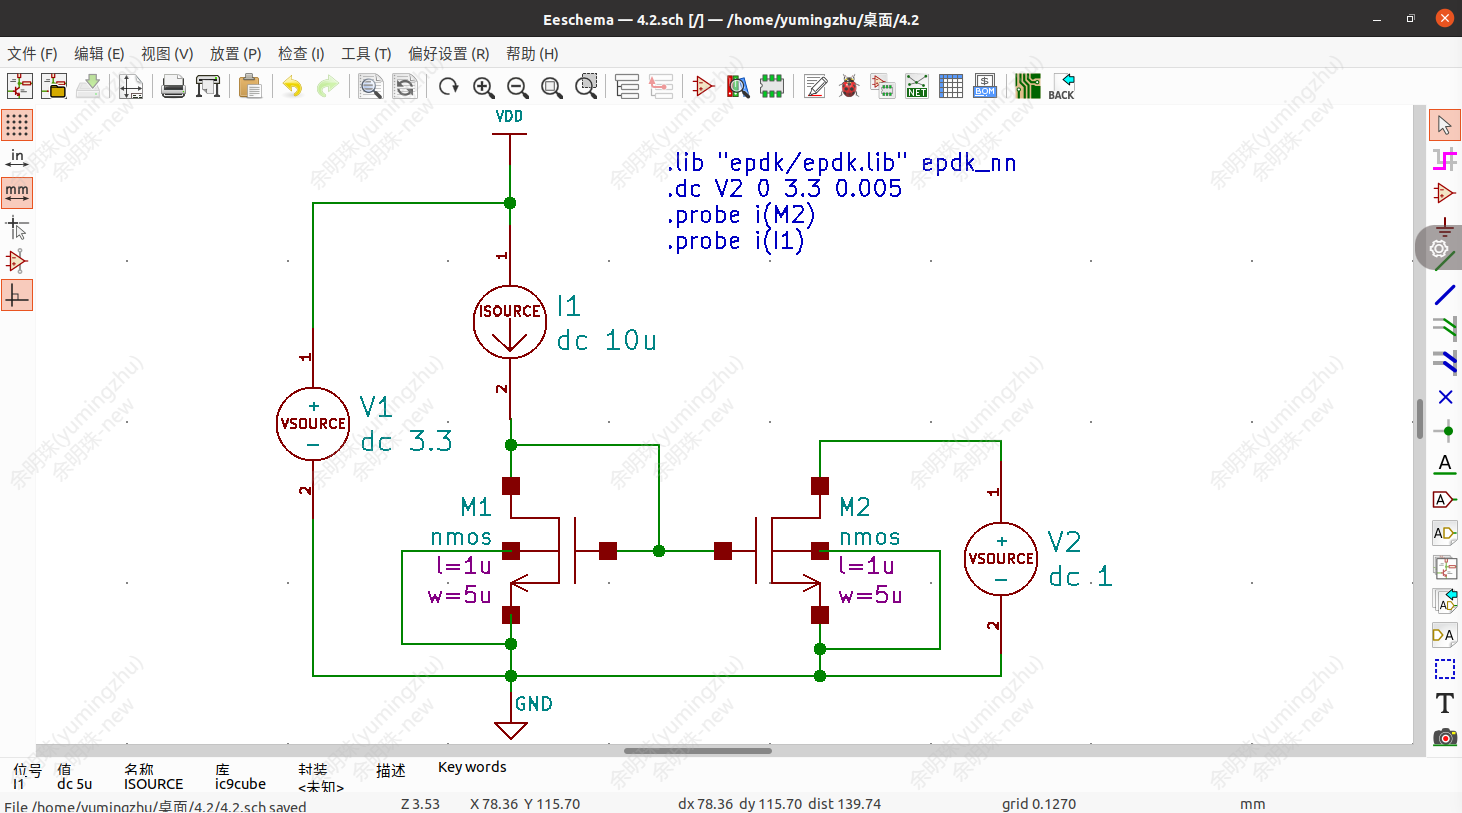Generate bill of materials with BOM icon
This screenshot has width=1462, height=813.
click(985, 87)
